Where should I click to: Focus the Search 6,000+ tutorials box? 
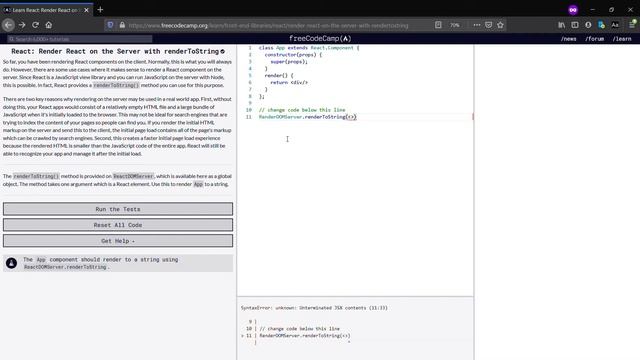(80, 39)
